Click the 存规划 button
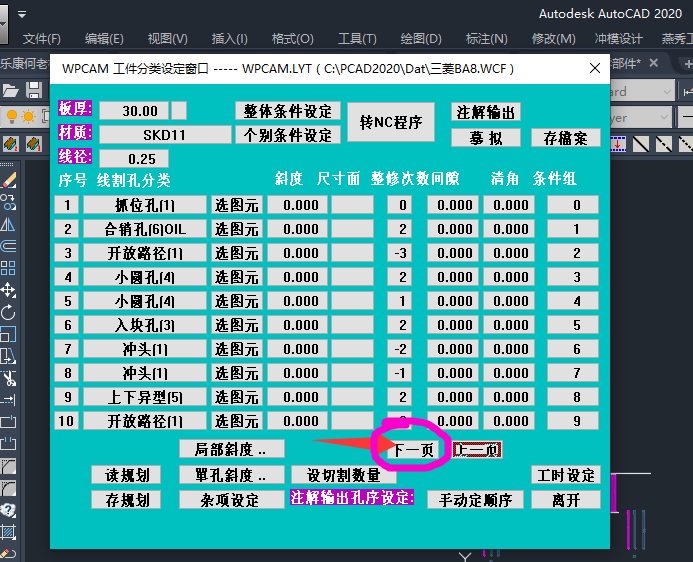The image size is (693, 562). point(126,500)
